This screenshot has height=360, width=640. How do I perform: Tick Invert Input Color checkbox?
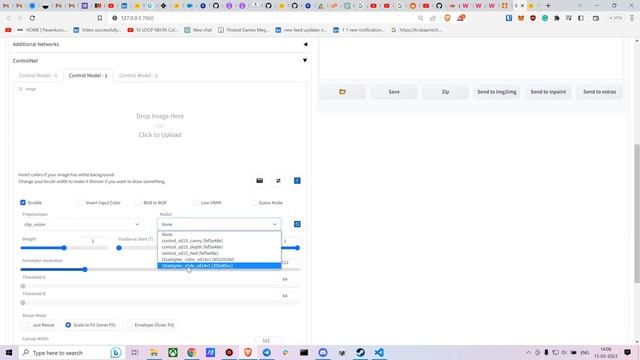click(80, 202)
